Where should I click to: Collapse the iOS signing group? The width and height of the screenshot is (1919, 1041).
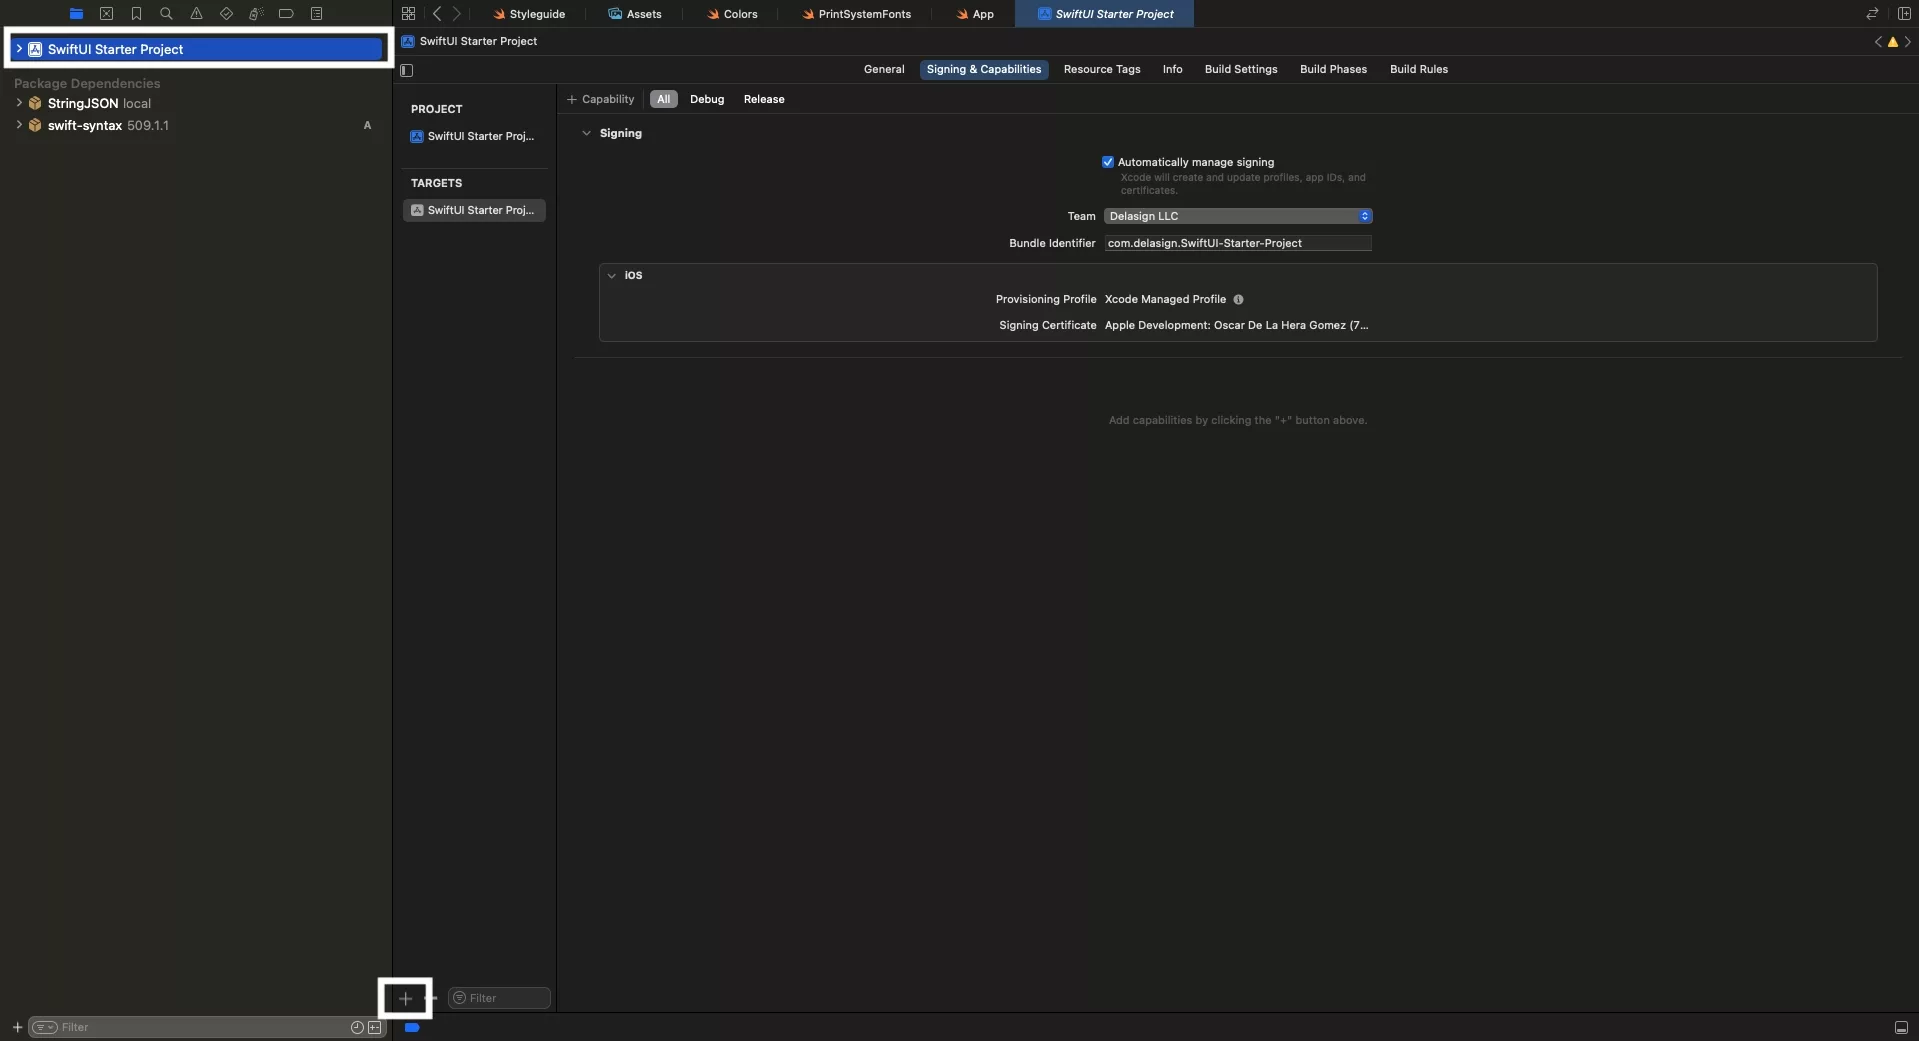tap(611, 275)
